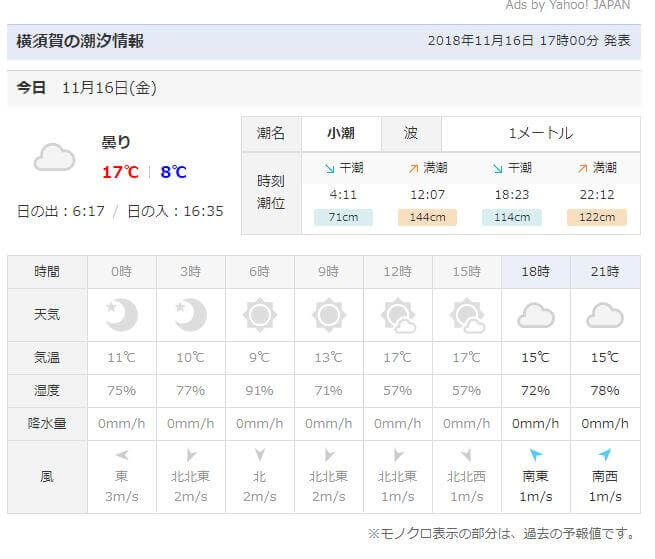The width and height of the screenshot is (655, 559).
Task: Click the 天気 row header
Action: tap(47, 315)
